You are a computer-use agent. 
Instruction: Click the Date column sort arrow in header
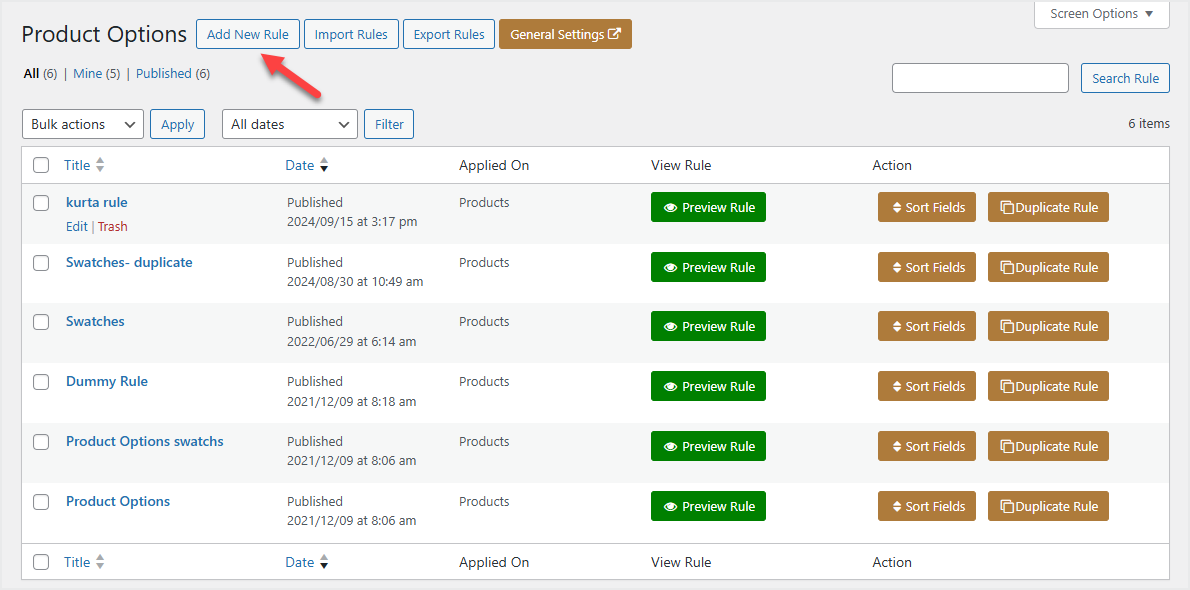(x=323, y=165)
